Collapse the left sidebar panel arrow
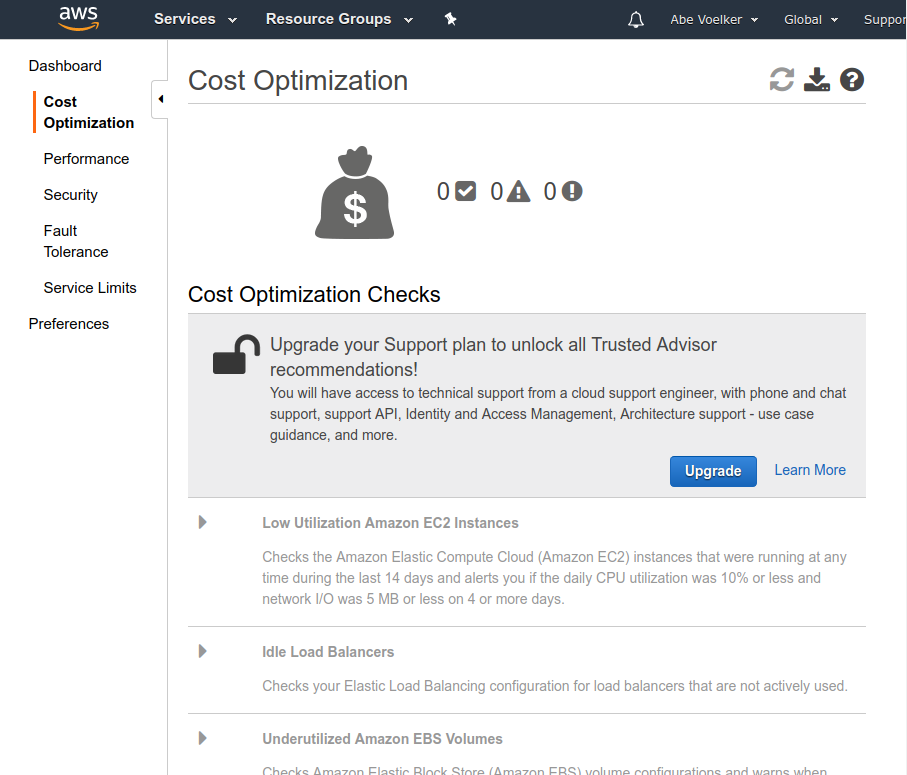 point(160,99)
